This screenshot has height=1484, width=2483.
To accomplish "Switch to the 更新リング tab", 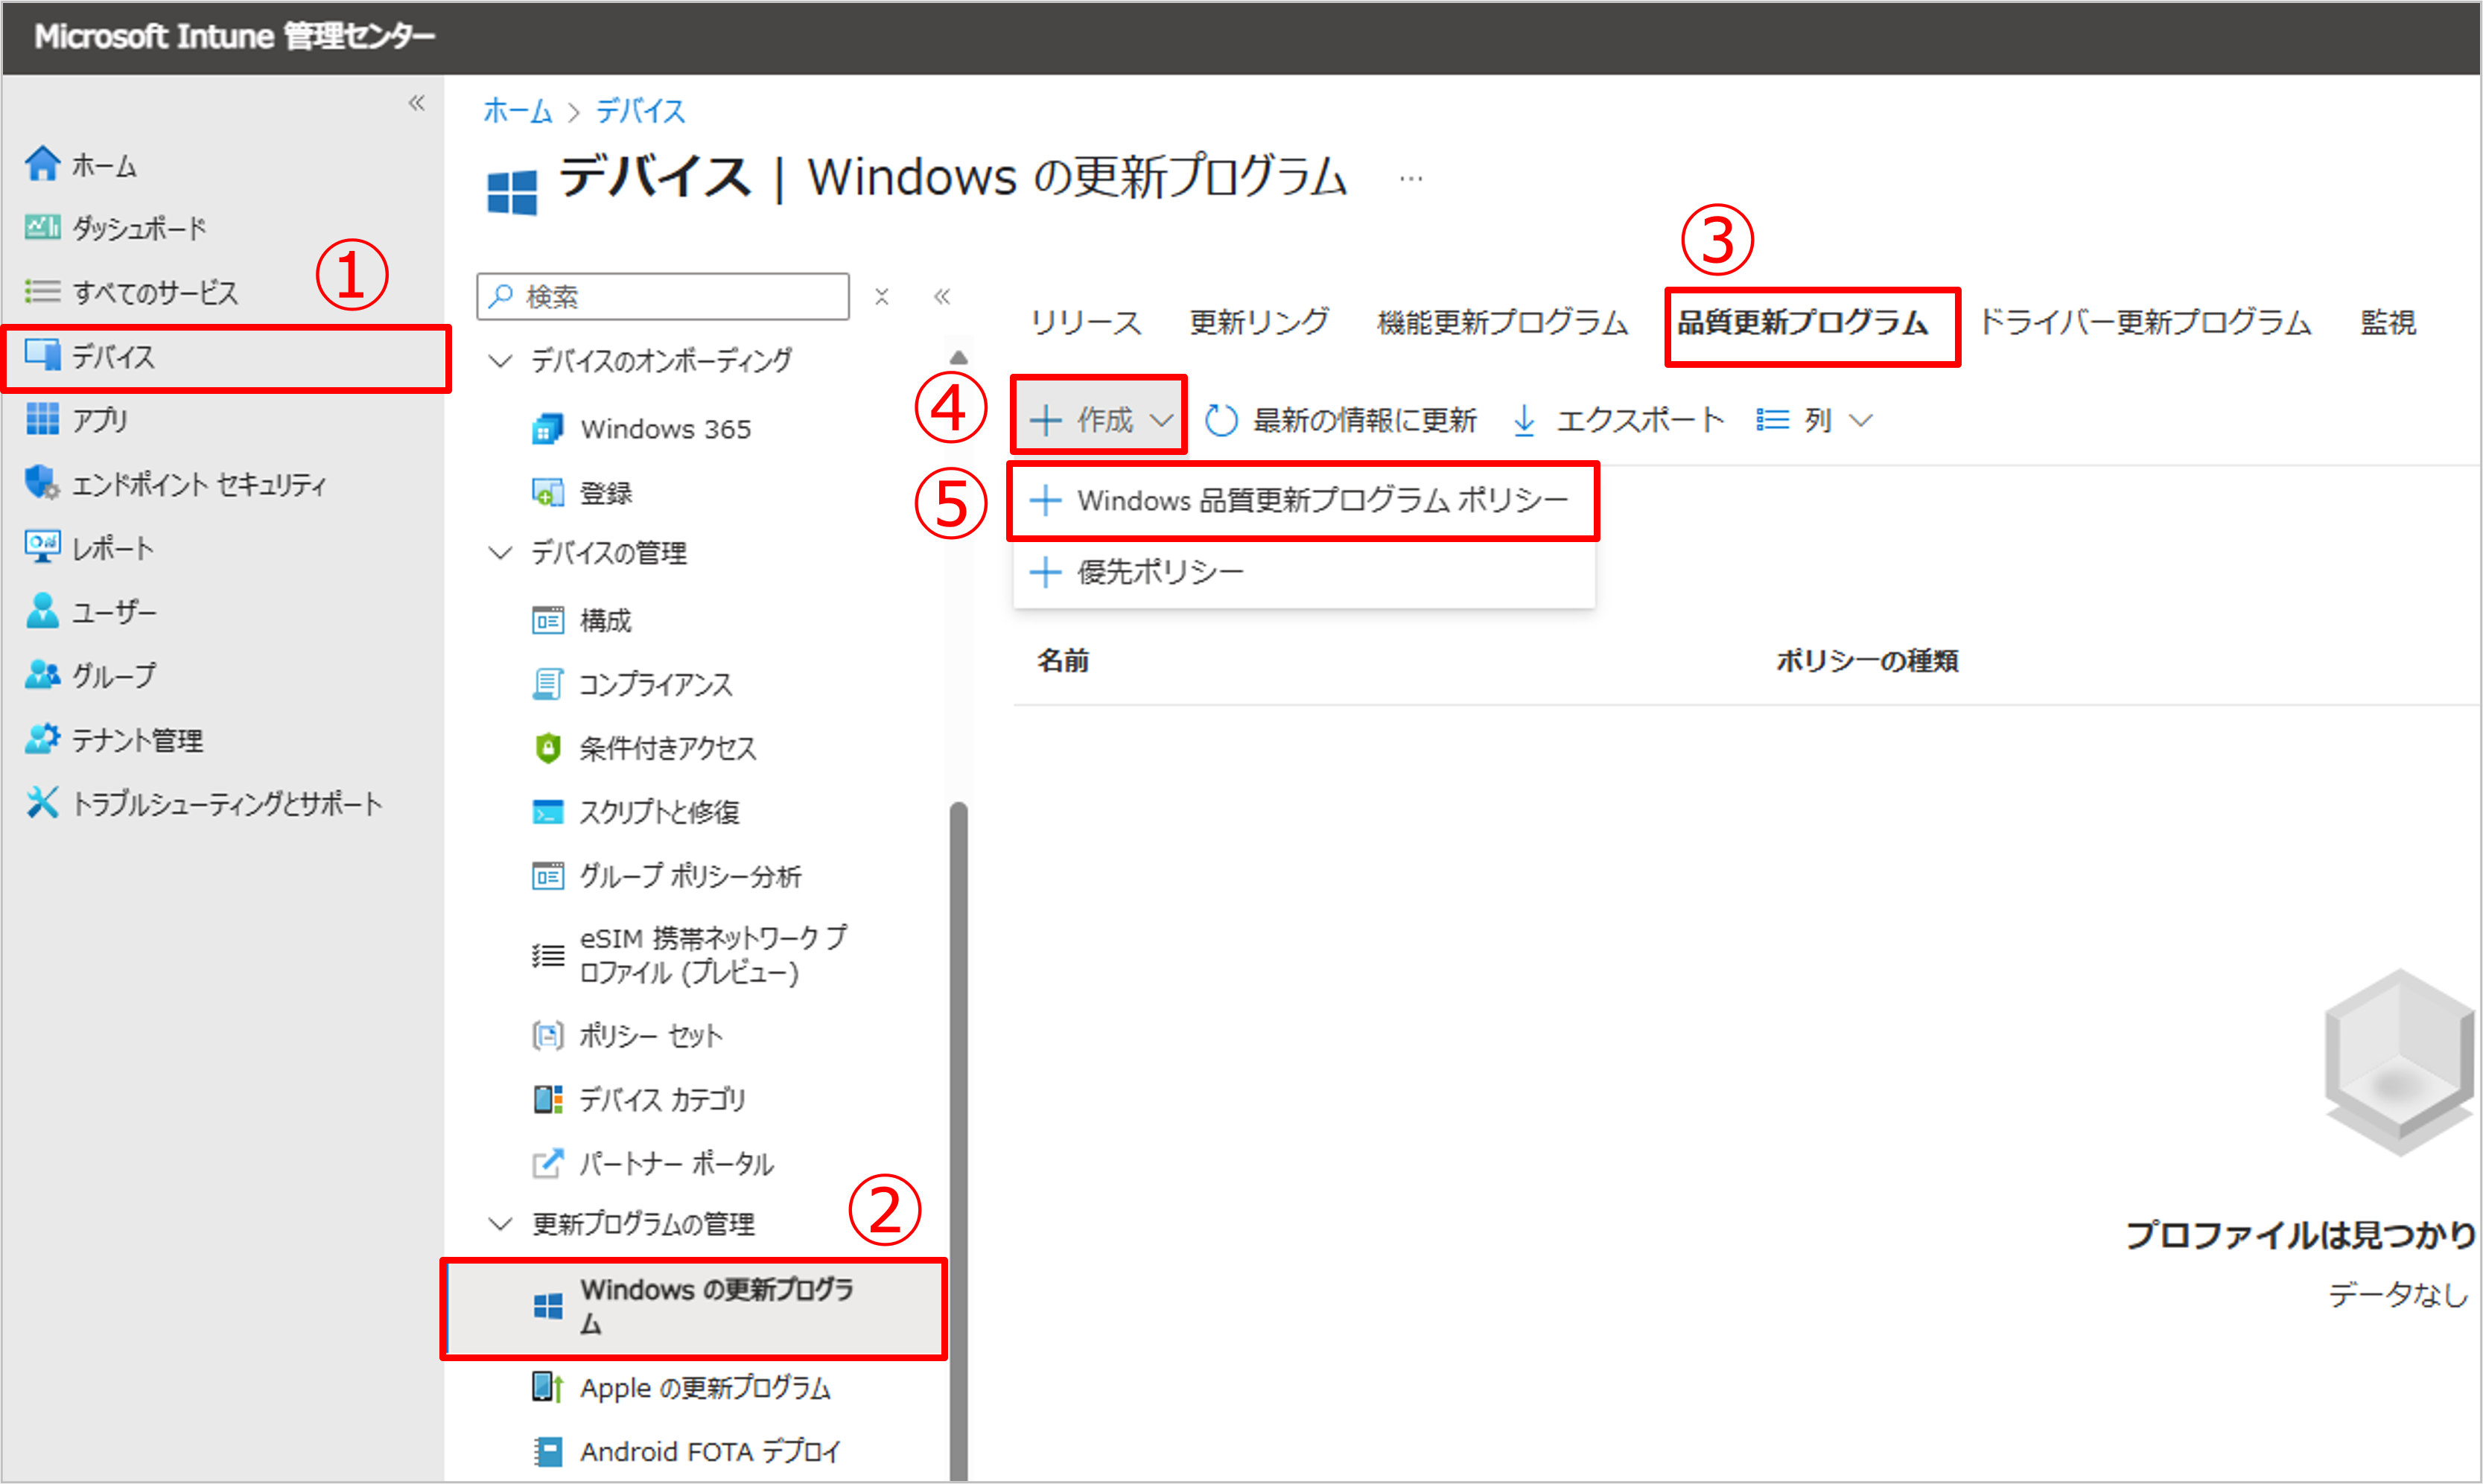I will (1259, 322).
